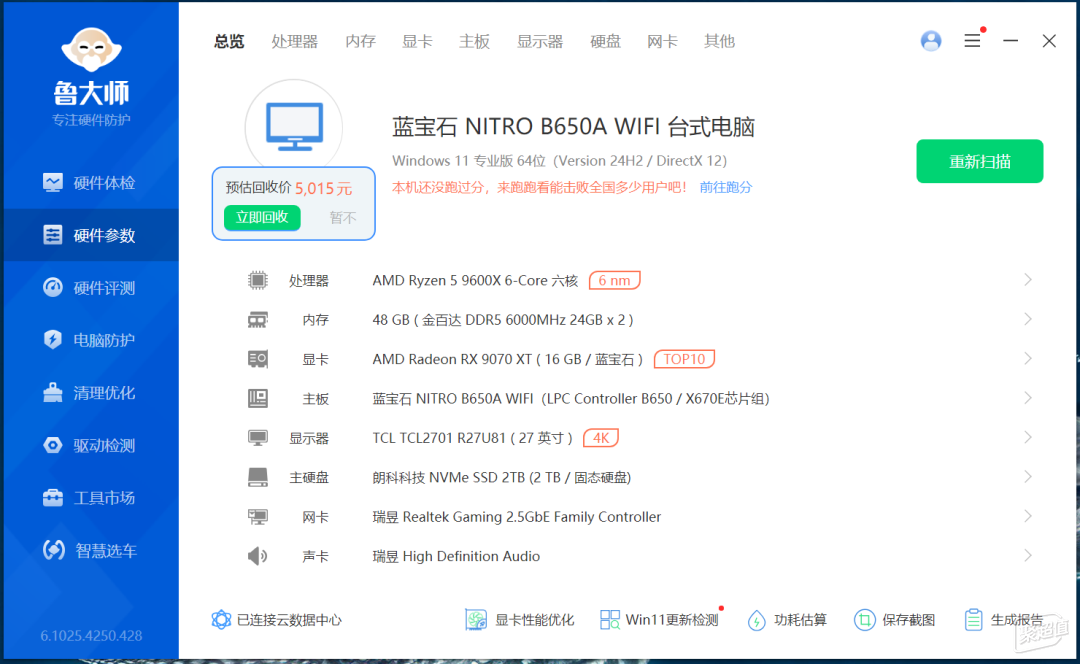This screenshot has width=1080, height=664.
Task: Expand the 显卡 row chevron
Action: (1028, 358)
